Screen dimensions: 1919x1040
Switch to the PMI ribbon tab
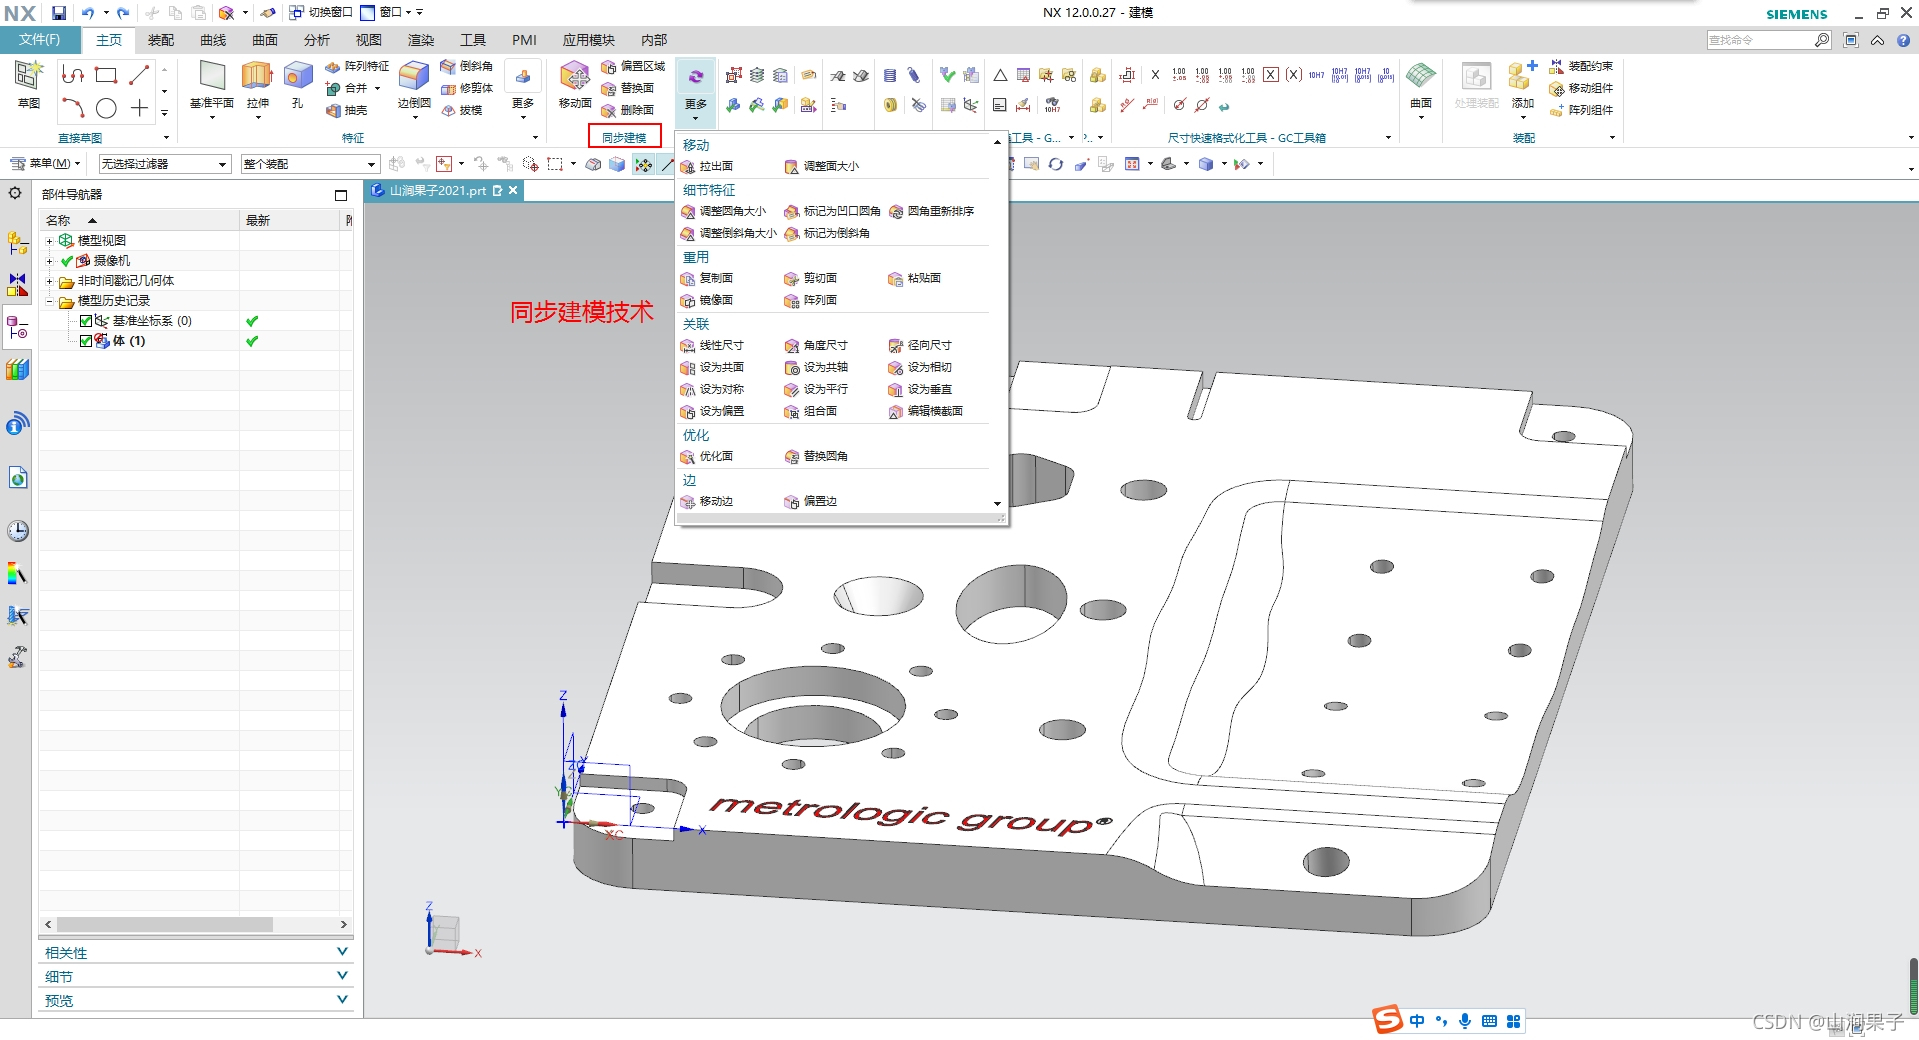tap(524, 40)
